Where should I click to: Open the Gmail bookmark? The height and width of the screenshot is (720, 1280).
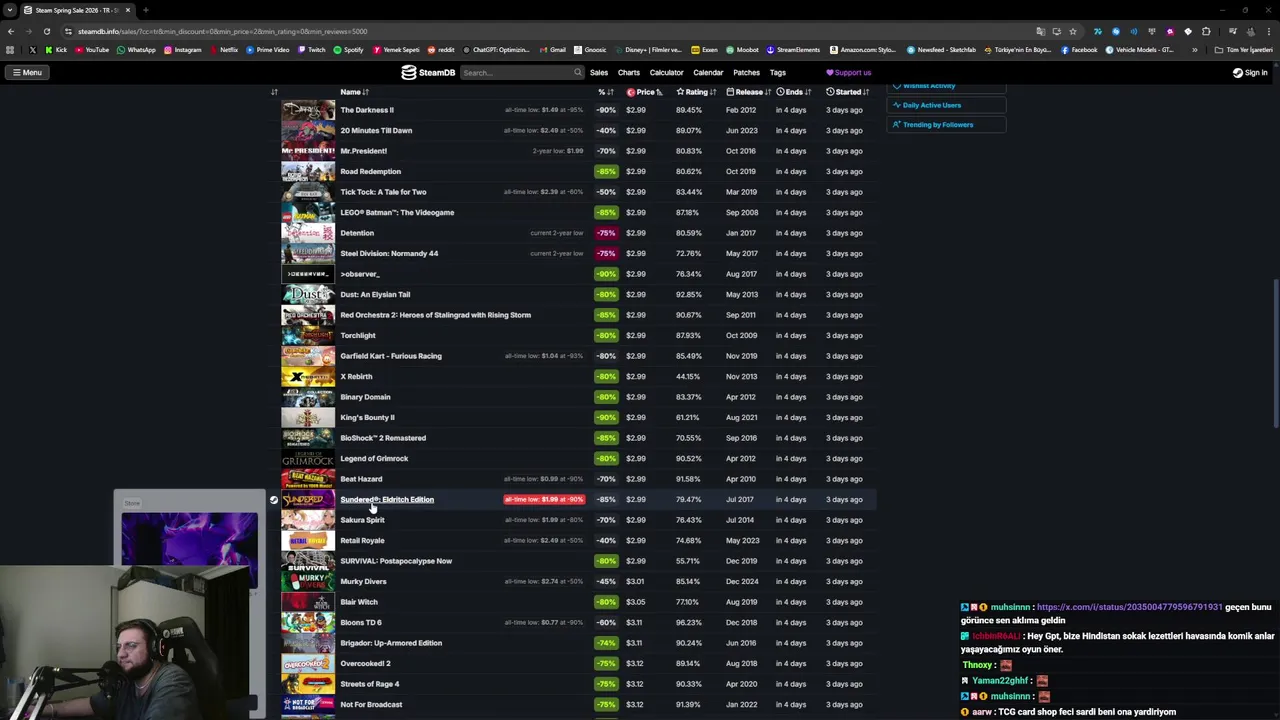click(x=553, y=50)
